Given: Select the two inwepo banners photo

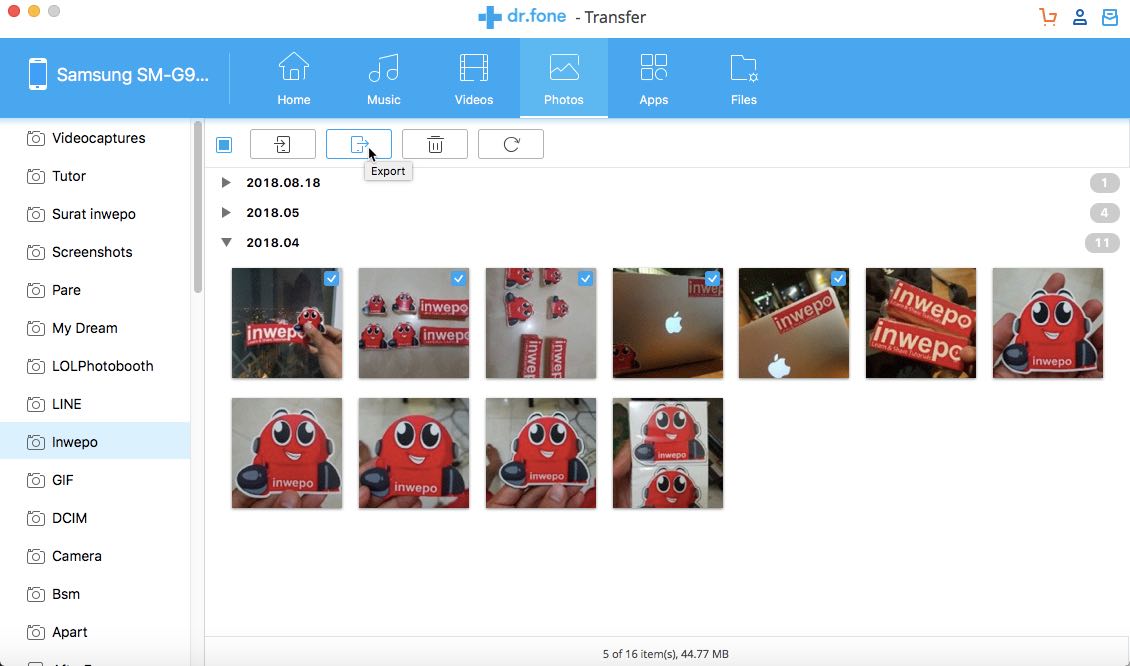Looking at the screenshot, I should click(921, 323).
